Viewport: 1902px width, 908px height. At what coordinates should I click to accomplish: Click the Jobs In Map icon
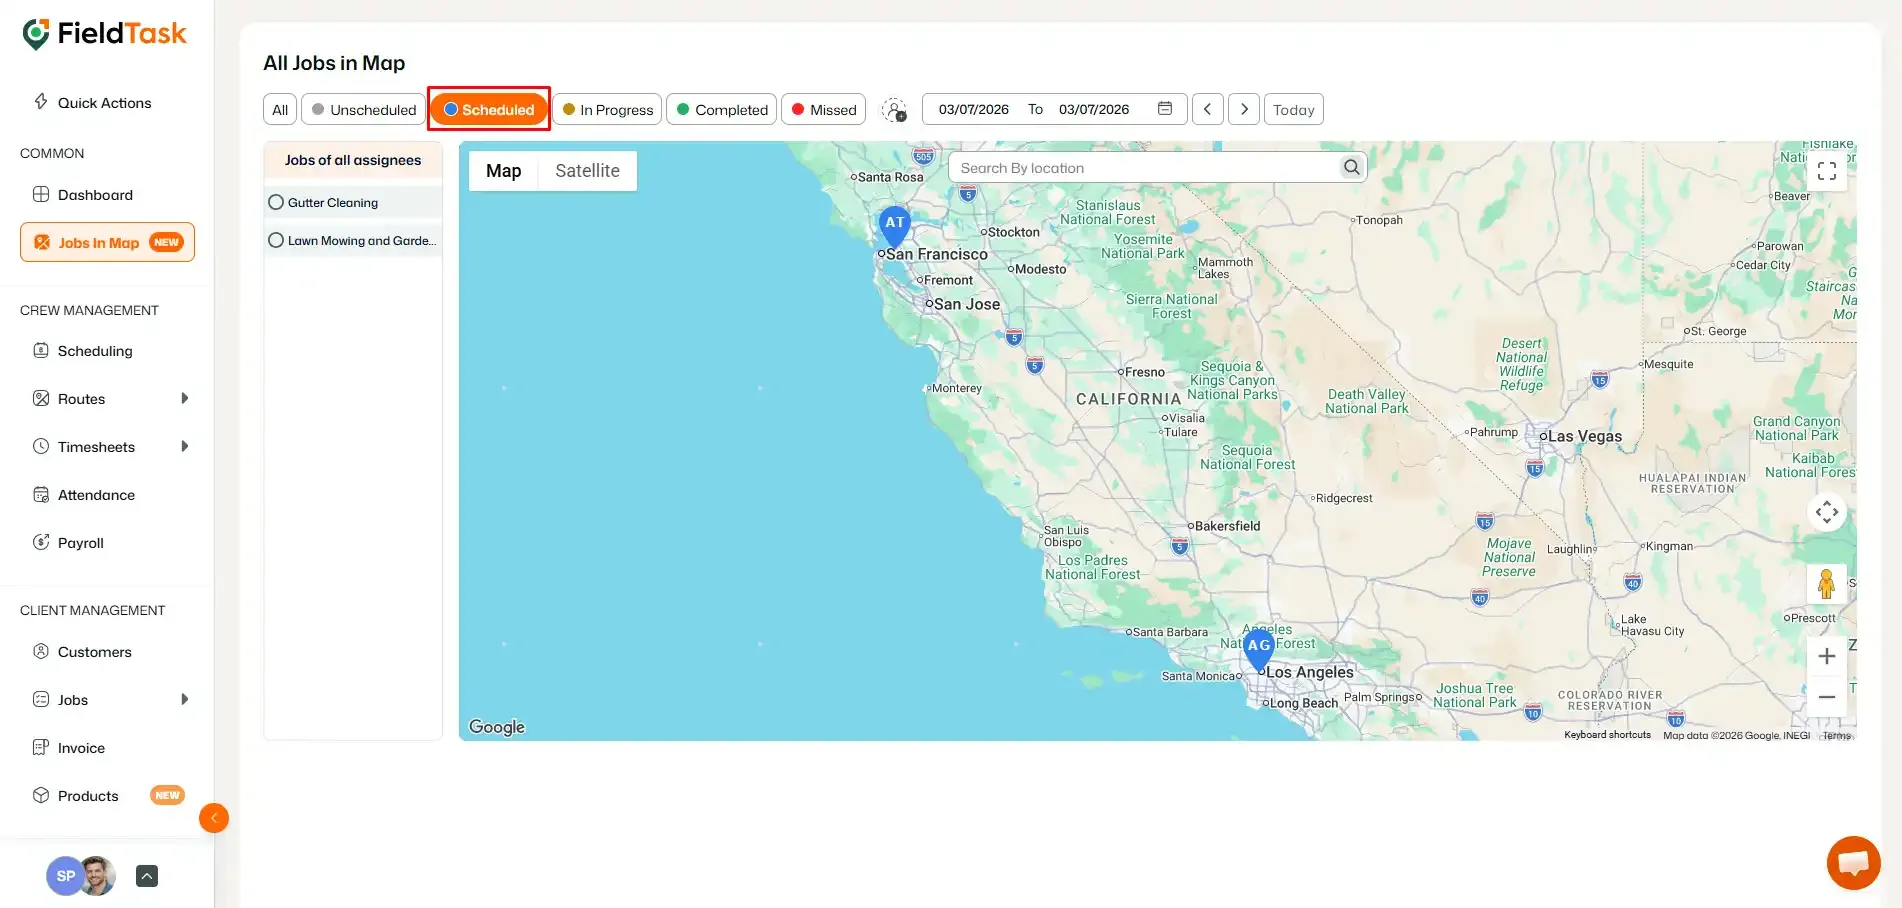tap(42, 242)
